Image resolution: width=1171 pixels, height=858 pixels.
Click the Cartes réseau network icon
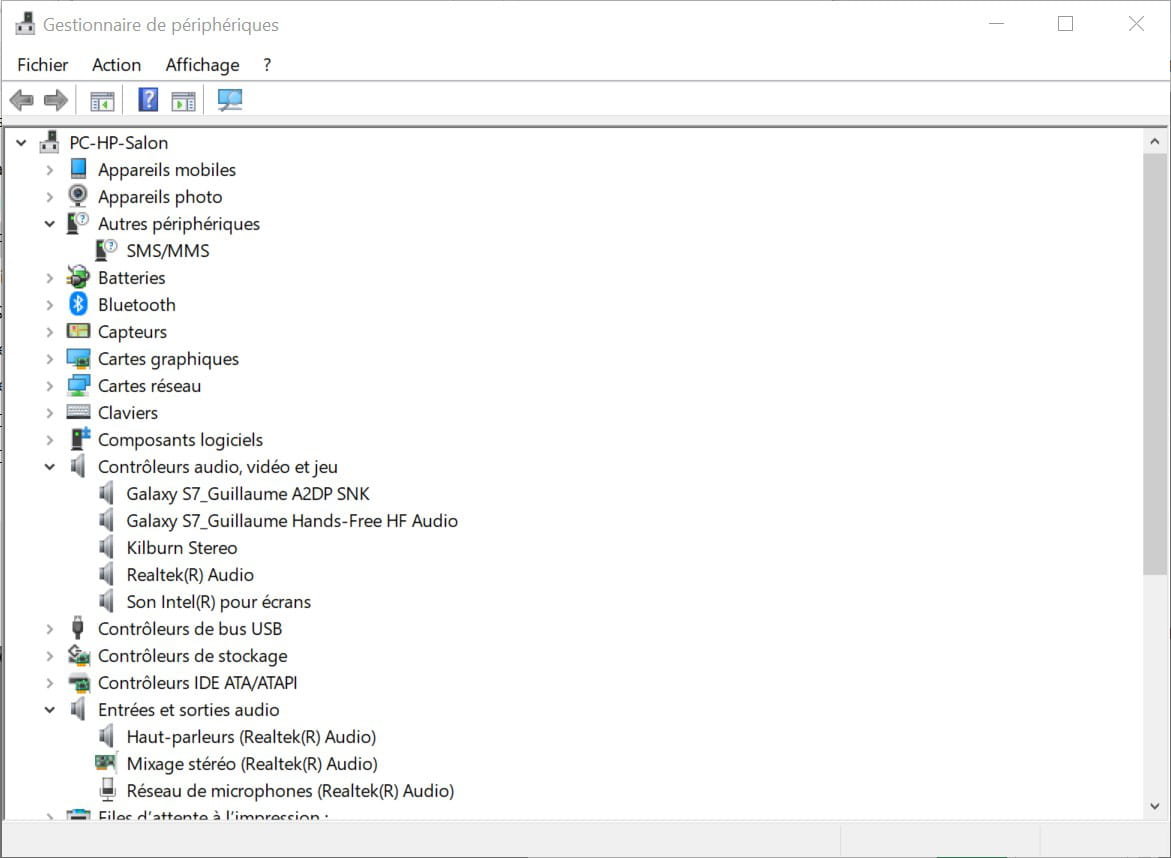pyautogui.click(x=78, y=385)
